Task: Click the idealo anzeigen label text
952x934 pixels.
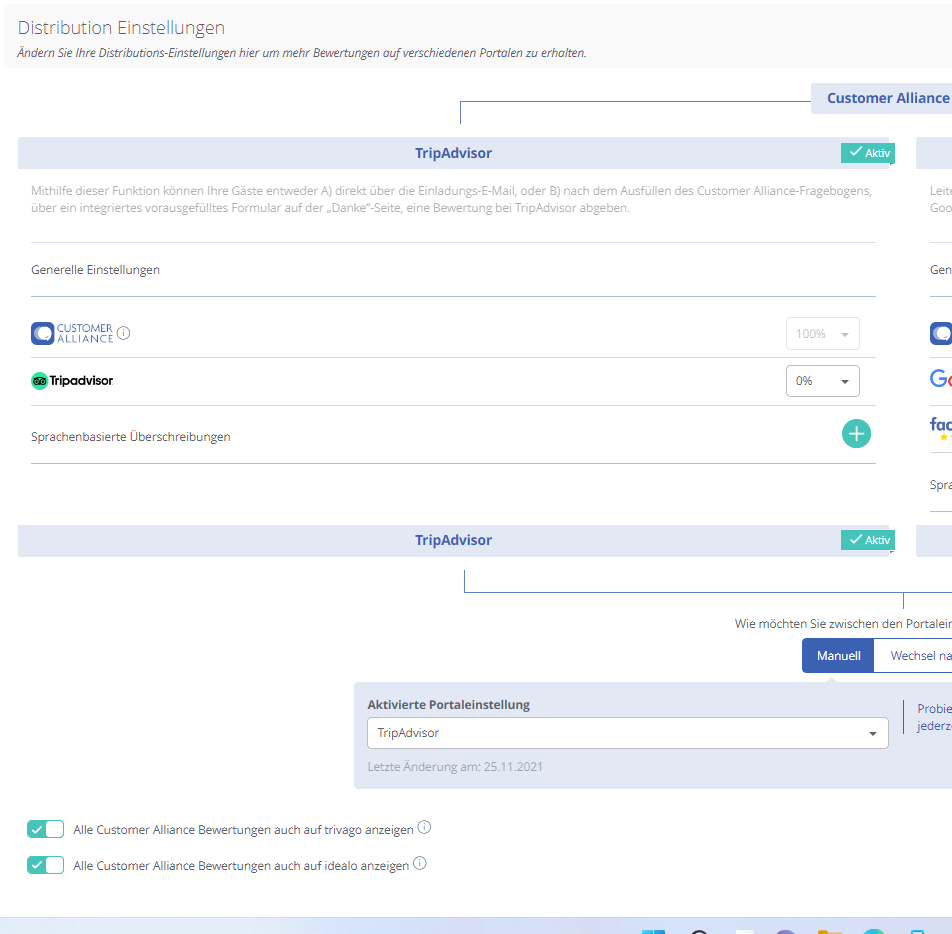Action: click(241, 865)
